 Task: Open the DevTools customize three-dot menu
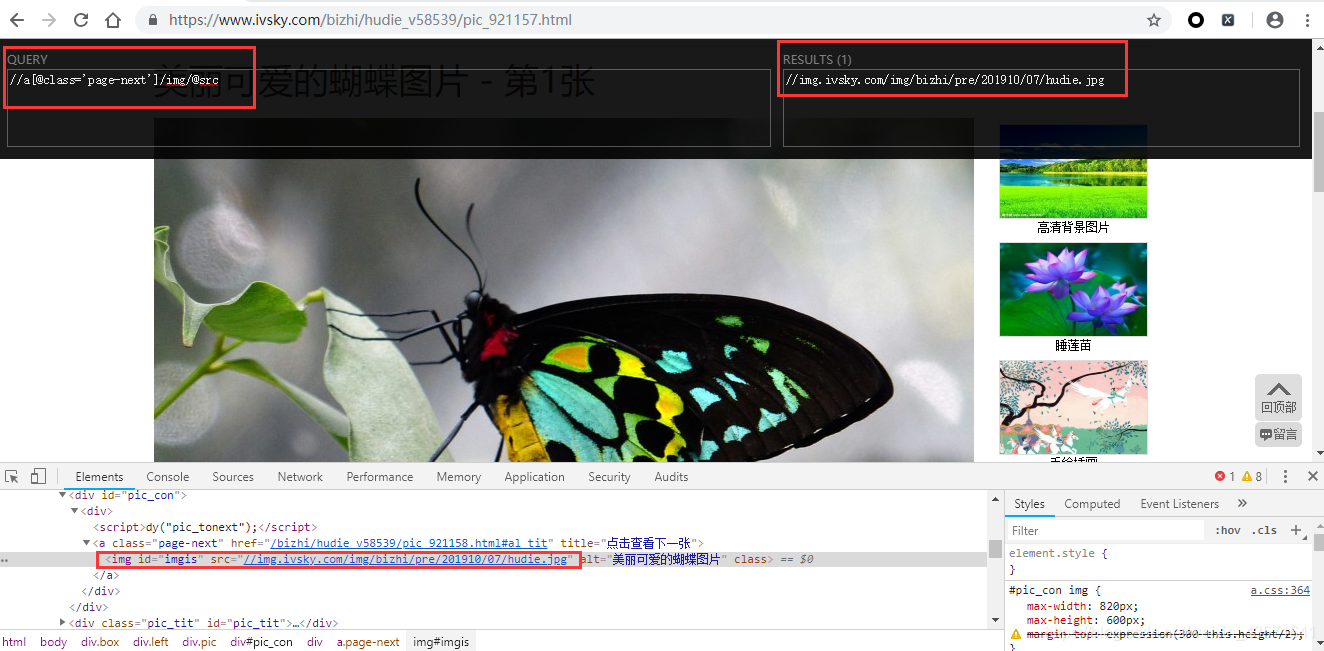click(1286, 477)
